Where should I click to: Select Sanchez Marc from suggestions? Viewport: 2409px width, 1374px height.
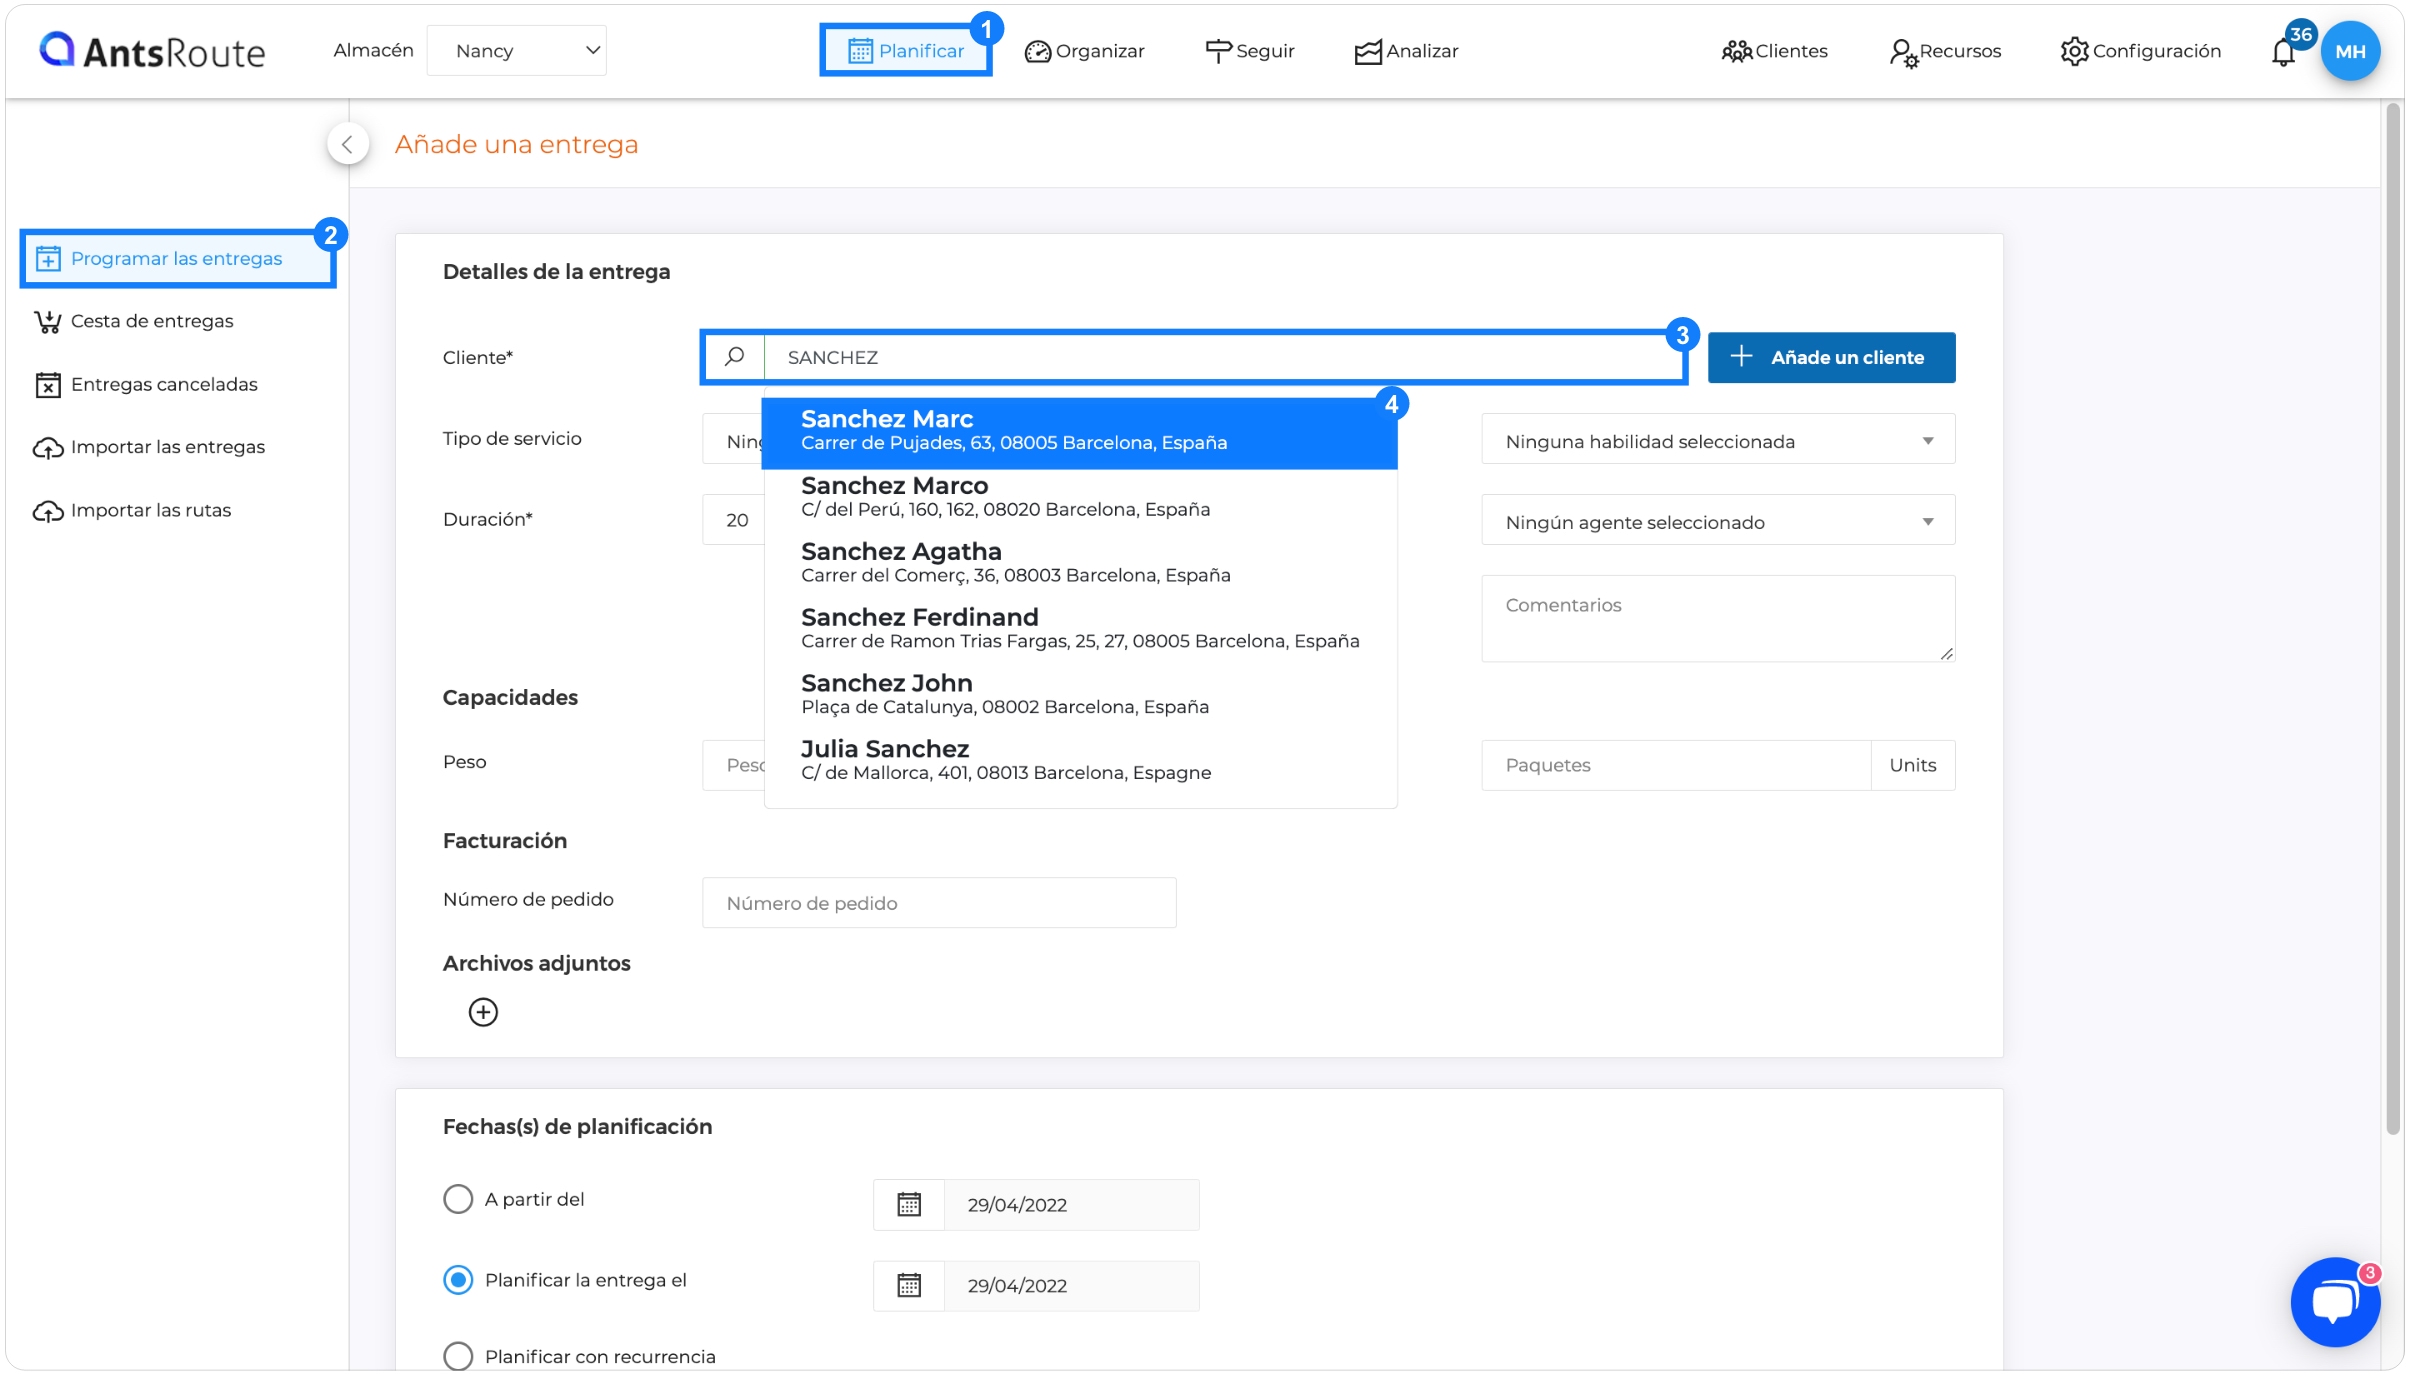(x=1079, y=433)
